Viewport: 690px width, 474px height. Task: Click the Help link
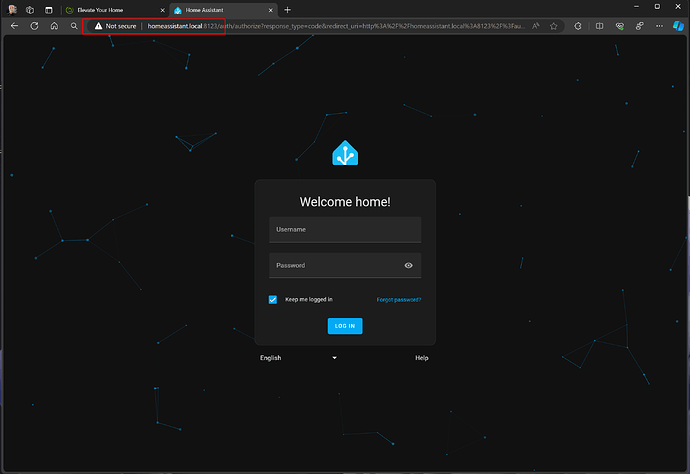pos(422,357)
